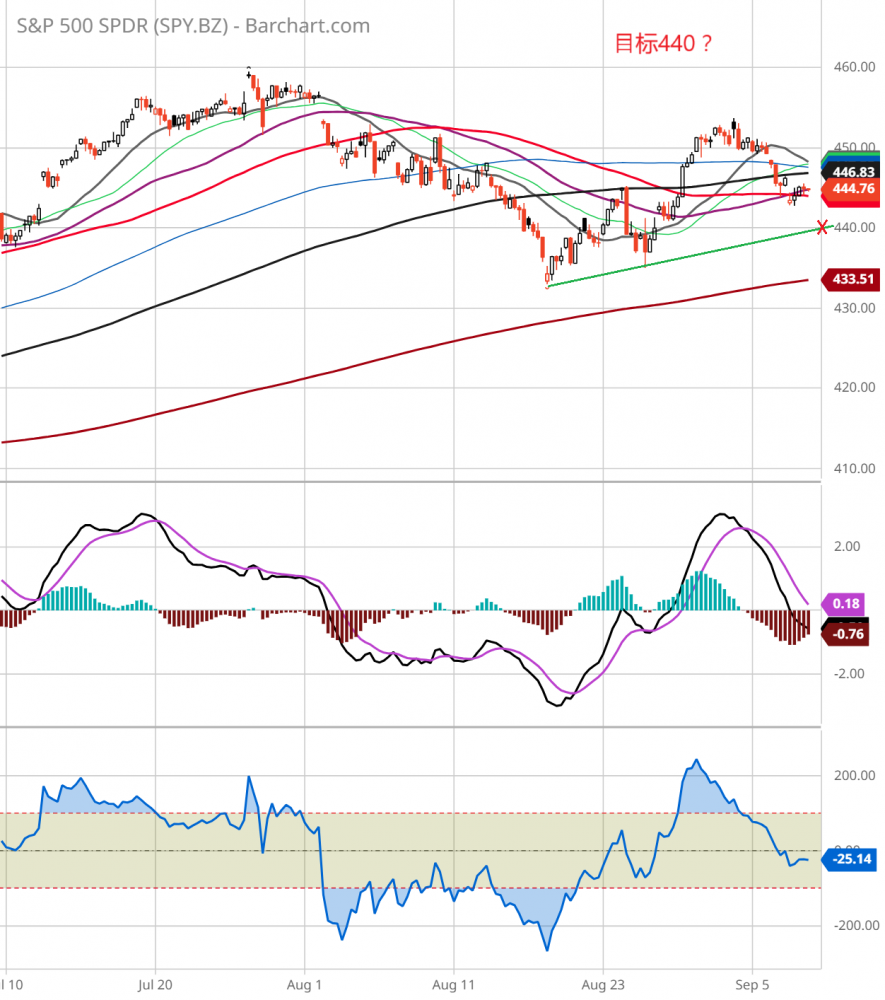This screenshot has width=885, height=1000.
Task: Click the 2.00 MACD axis label
Action: (x=847, y=547)
